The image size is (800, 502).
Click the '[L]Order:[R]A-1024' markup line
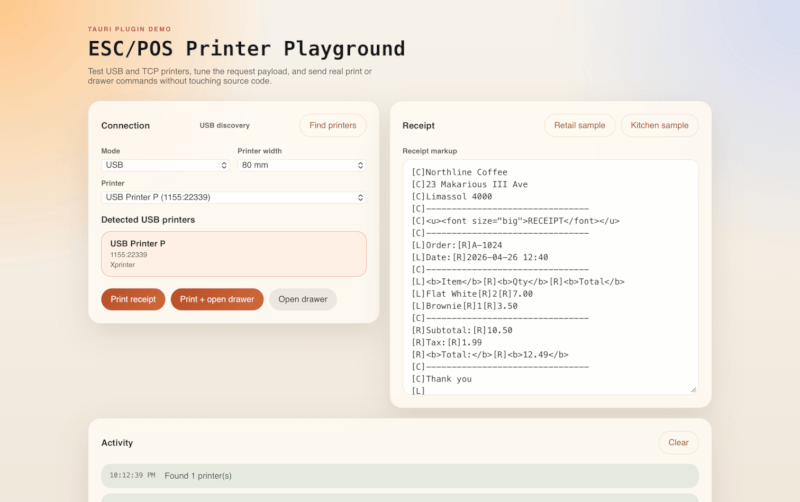tap(457, 245)
